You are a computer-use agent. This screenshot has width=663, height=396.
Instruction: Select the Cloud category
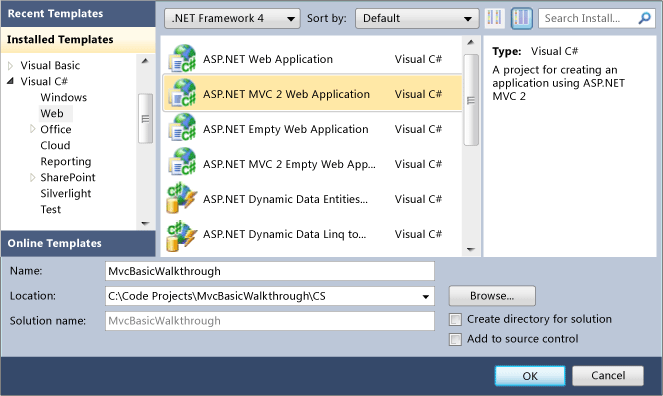tap(55, 145)
